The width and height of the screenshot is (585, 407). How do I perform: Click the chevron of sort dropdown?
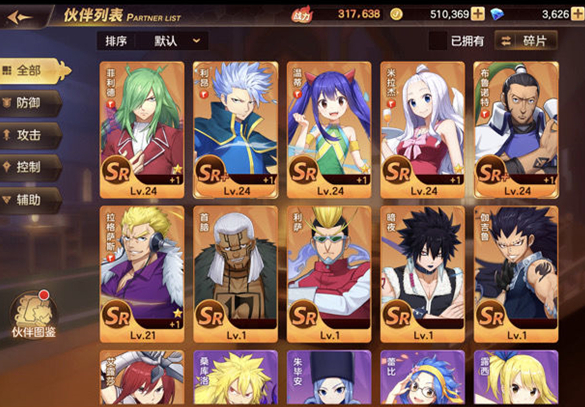click(x=196, y=41)
